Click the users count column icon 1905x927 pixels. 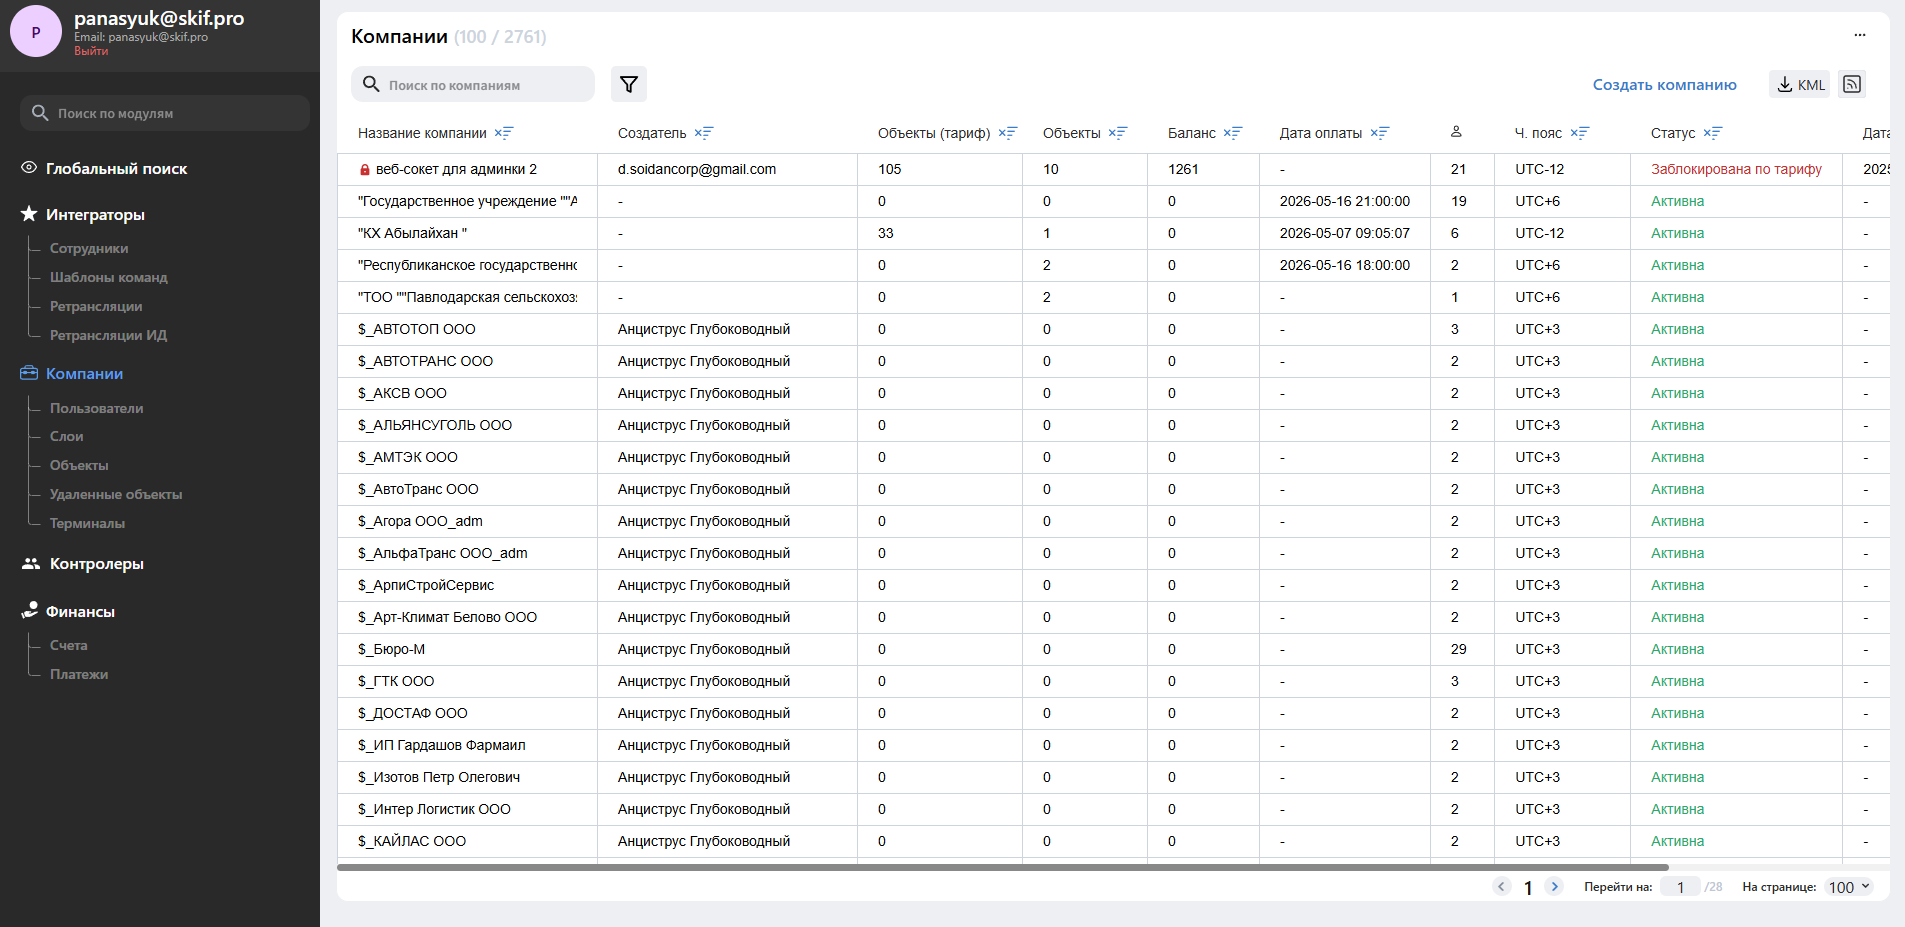click(1456, 132)
